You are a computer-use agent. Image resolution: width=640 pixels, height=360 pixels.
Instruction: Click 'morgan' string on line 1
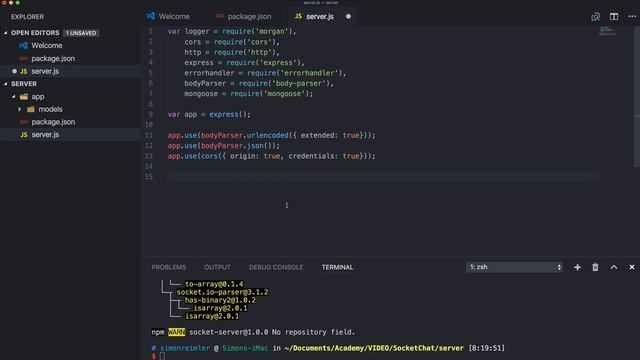tap(272, 31)
